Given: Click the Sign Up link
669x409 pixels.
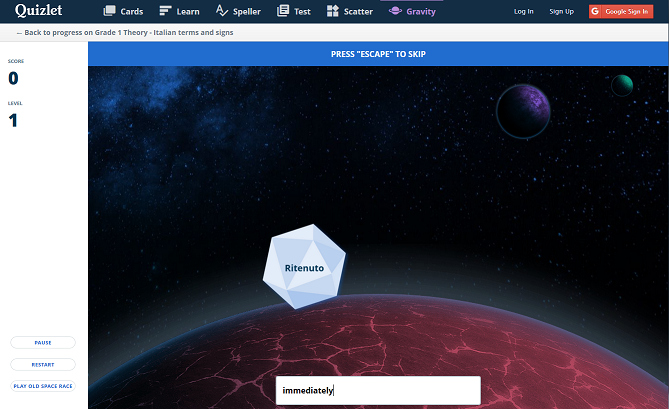Looking at the screenshot, I should pos(561,12).
